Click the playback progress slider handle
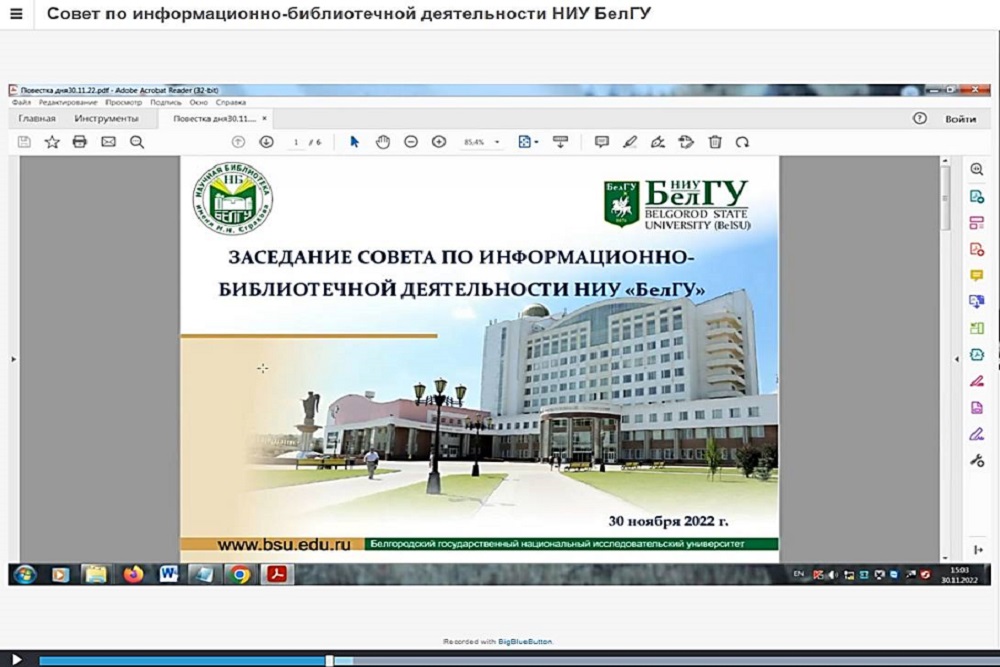 [x=330, y=660]
